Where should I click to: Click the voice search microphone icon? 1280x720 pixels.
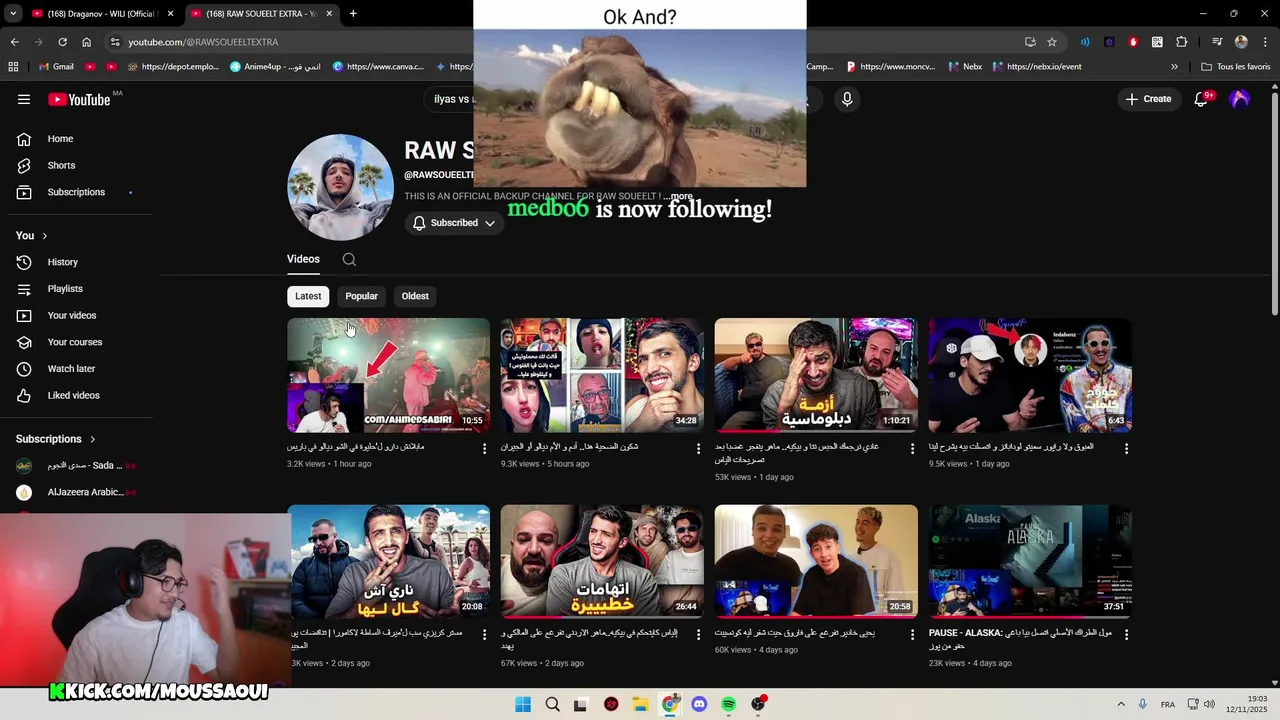tap(847, 99)
